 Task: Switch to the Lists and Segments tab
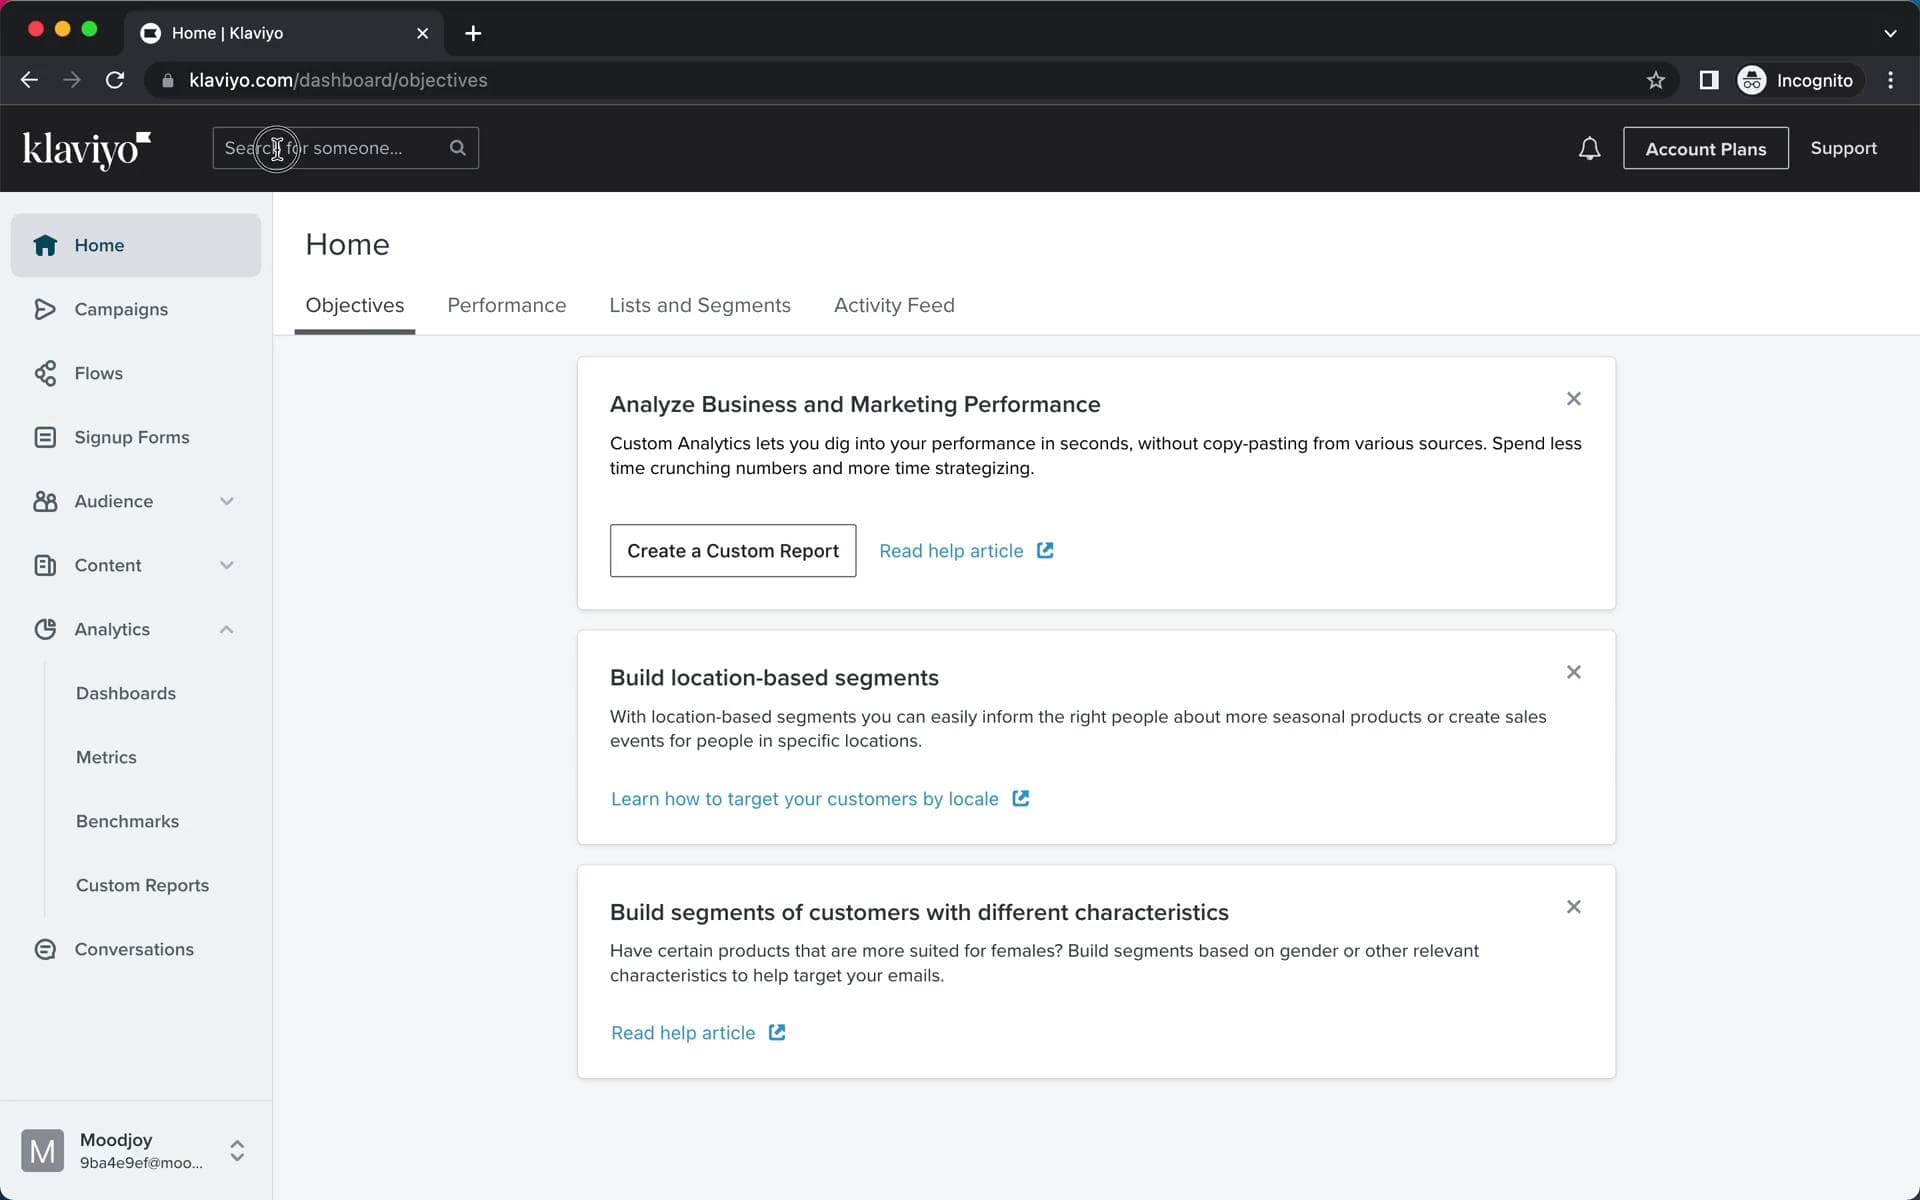pyautogui.click(x=700, y=305)
